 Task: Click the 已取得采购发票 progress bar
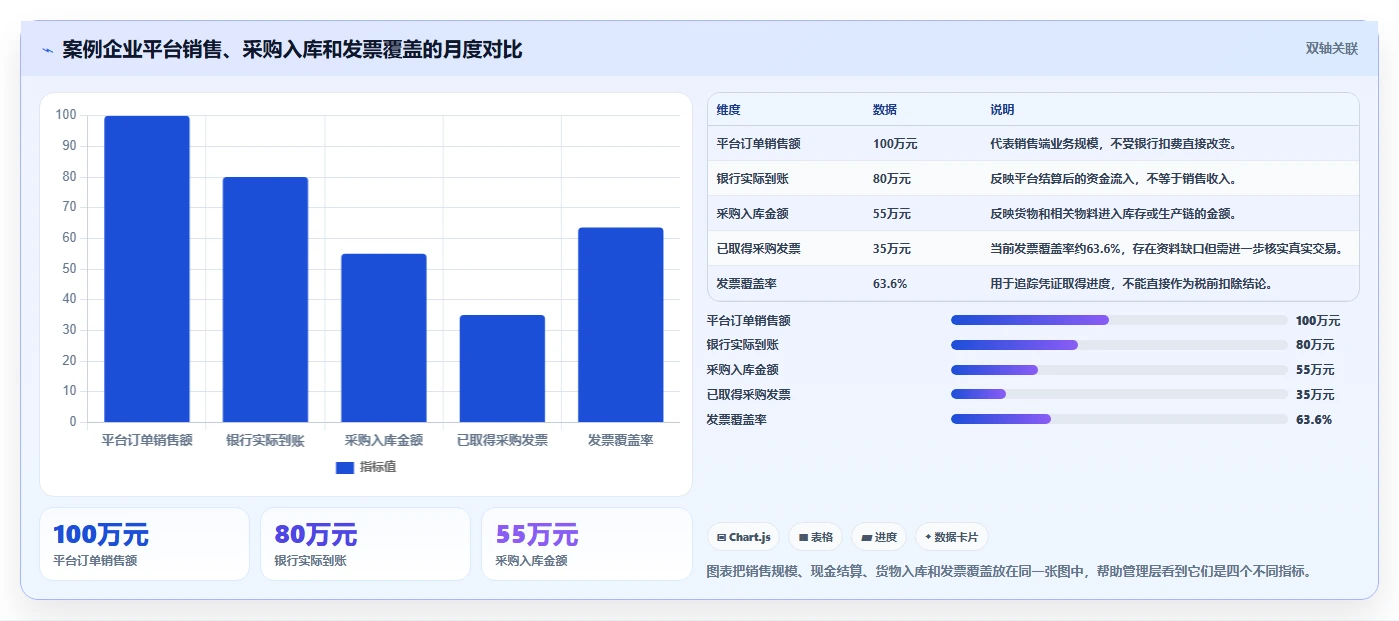tap(1119, 394)
